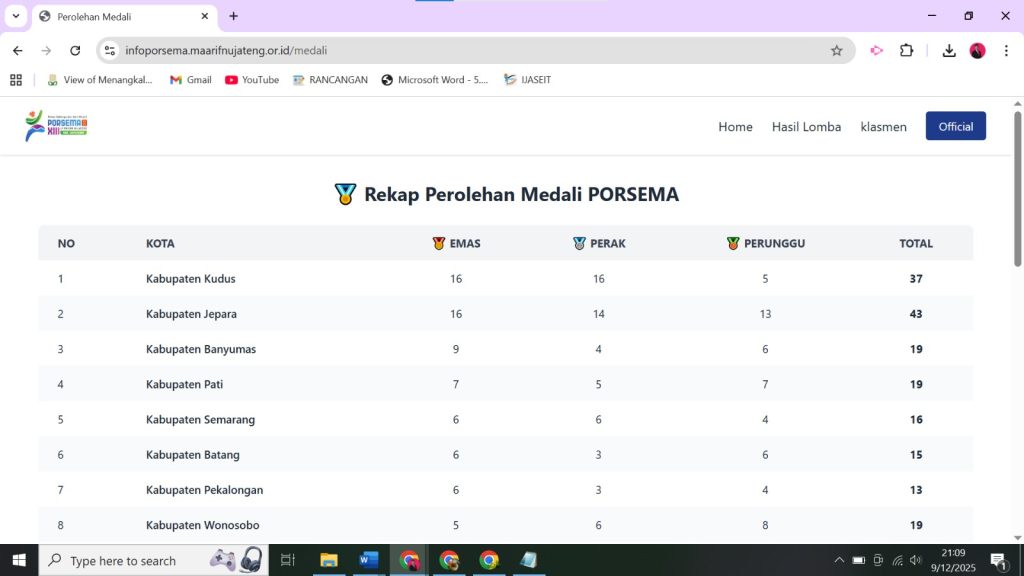Open browser Downloads via toolbar icon
Image resolution: width=1024 pixels, height=576 pixels.
[x=948, y=49]
